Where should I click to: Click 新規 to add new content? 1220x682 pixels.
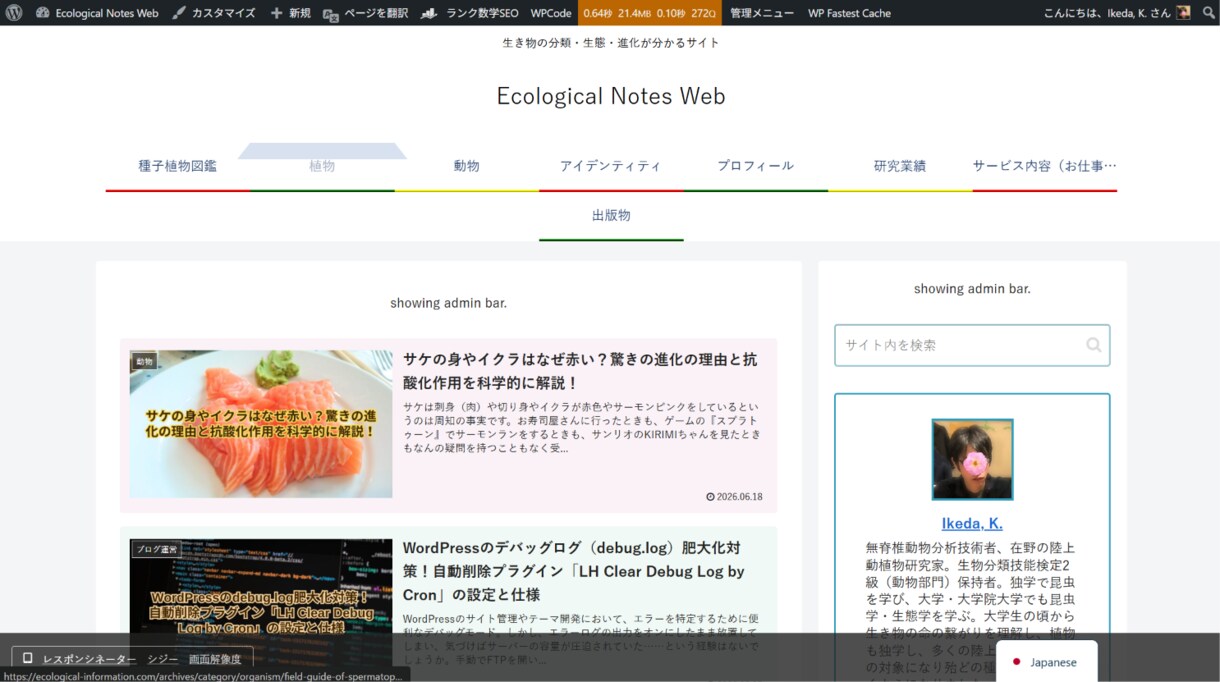click(290, 13)
